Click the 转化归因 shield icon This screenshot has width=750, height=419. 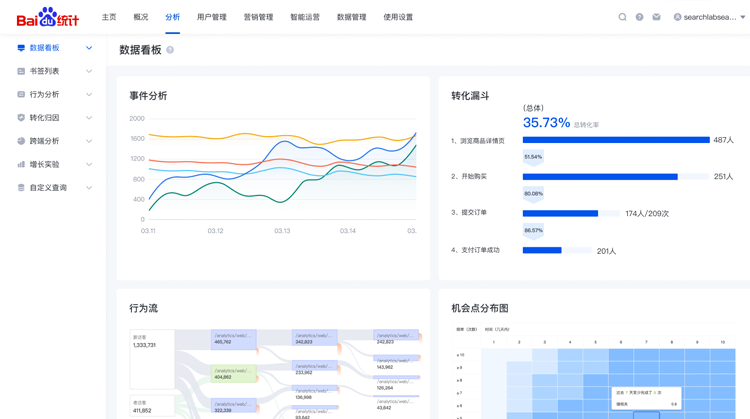[21, 118]
